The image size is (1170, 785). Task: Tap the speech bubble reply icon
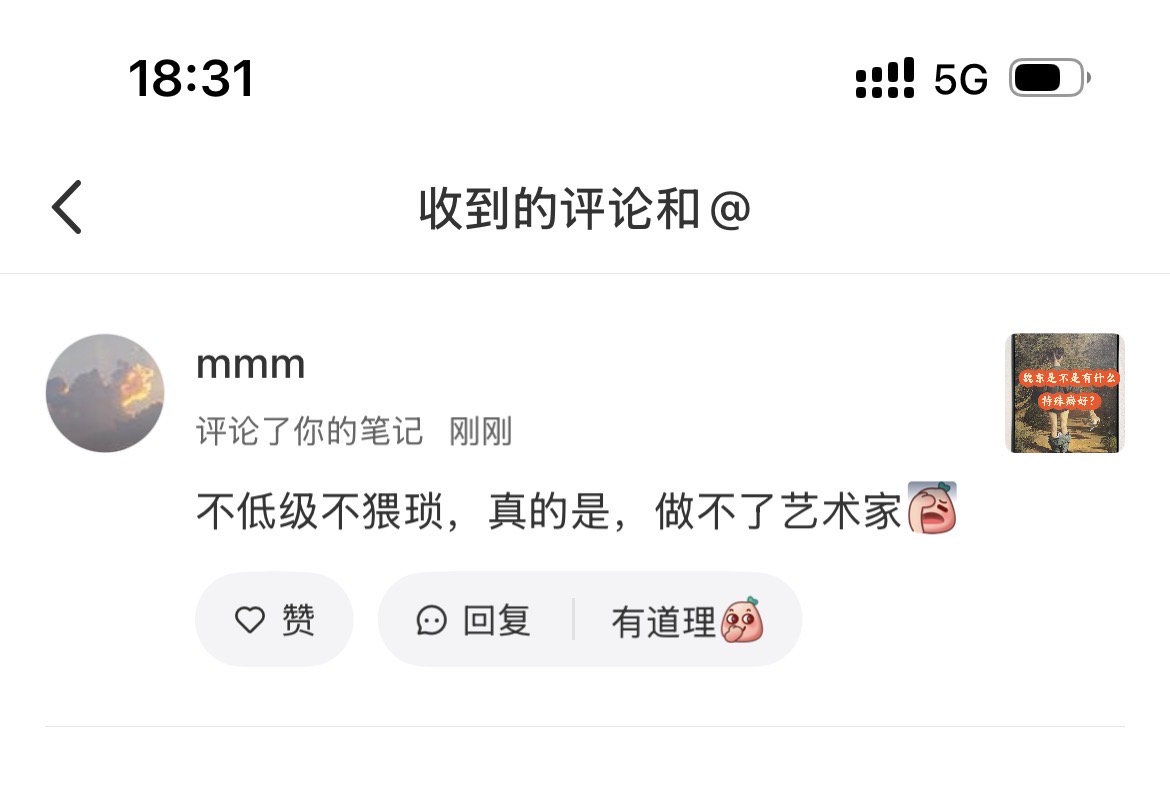coord(431,620)
